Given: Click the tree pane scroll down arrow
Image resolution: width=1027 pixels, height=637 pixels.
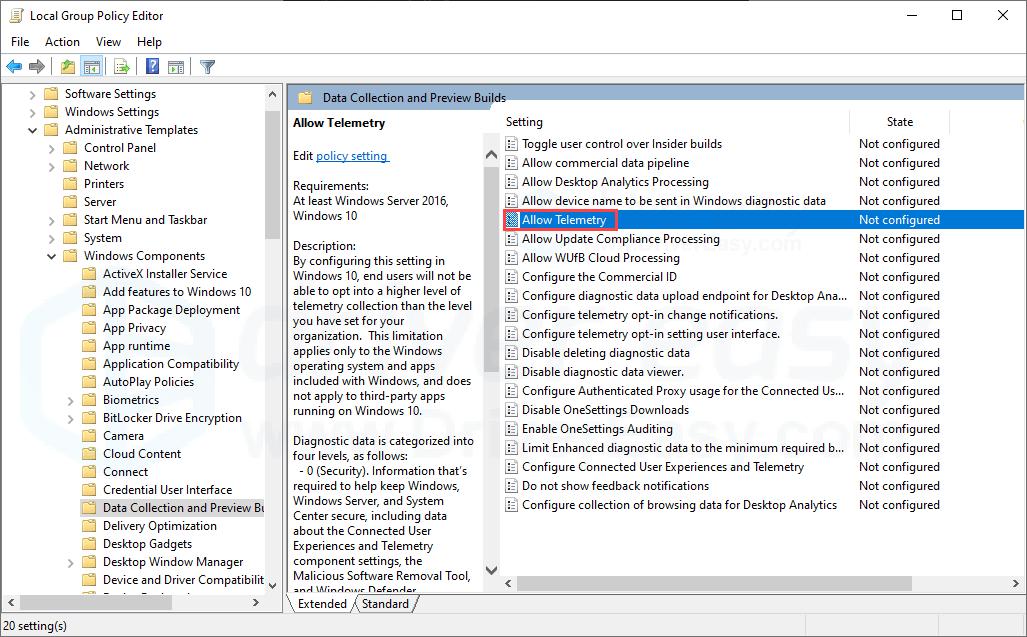Looking at the screenshot, I should [x=272, y=585].
